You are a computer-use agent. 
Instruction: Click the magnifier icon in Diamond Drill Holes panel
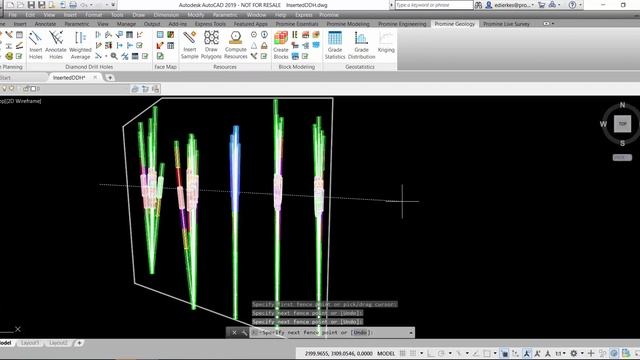click(x=114, y=56)
